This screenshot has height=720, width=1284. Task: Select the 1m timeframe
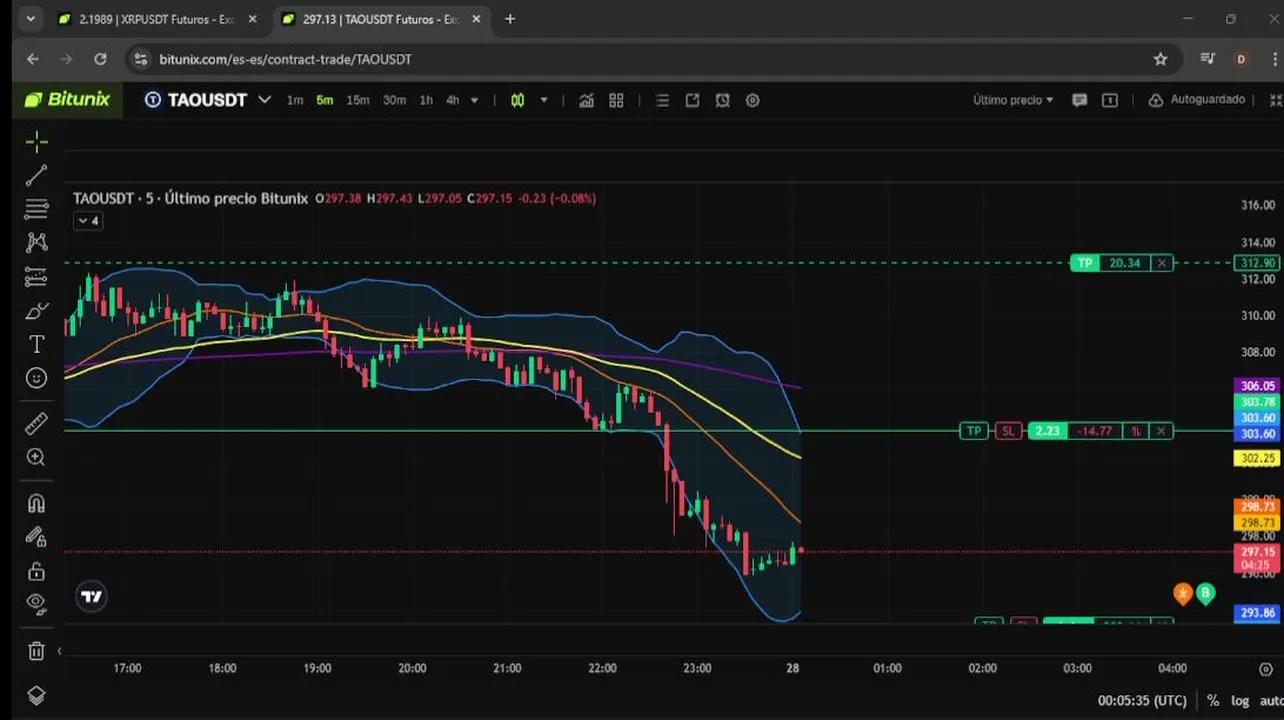(x=295, y=100)
